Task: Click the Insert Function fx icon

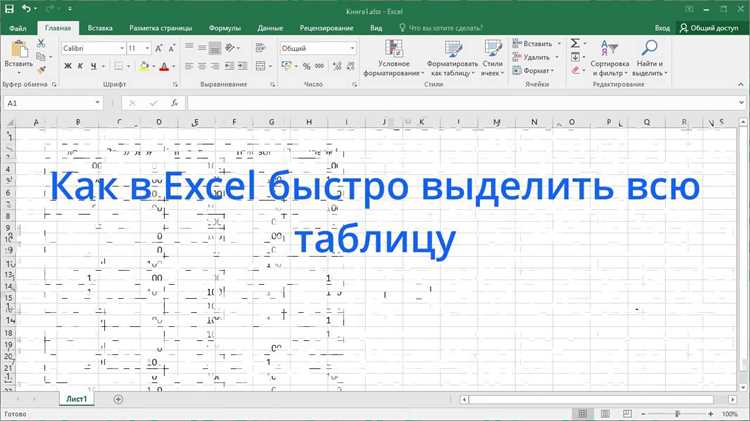Action: (175, 103)
